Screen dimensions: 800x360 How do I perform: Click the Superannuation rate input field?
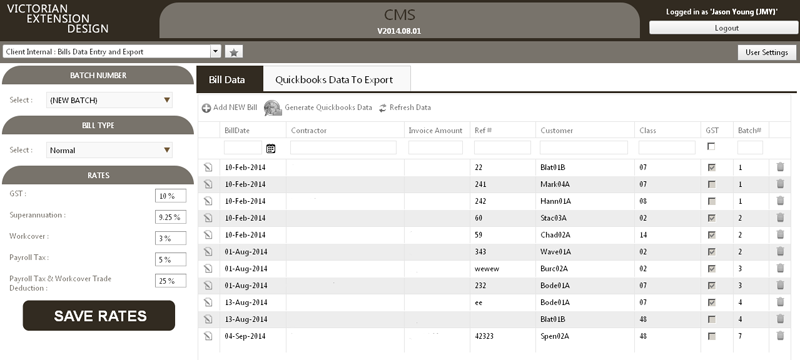click(x=170, y=217)
